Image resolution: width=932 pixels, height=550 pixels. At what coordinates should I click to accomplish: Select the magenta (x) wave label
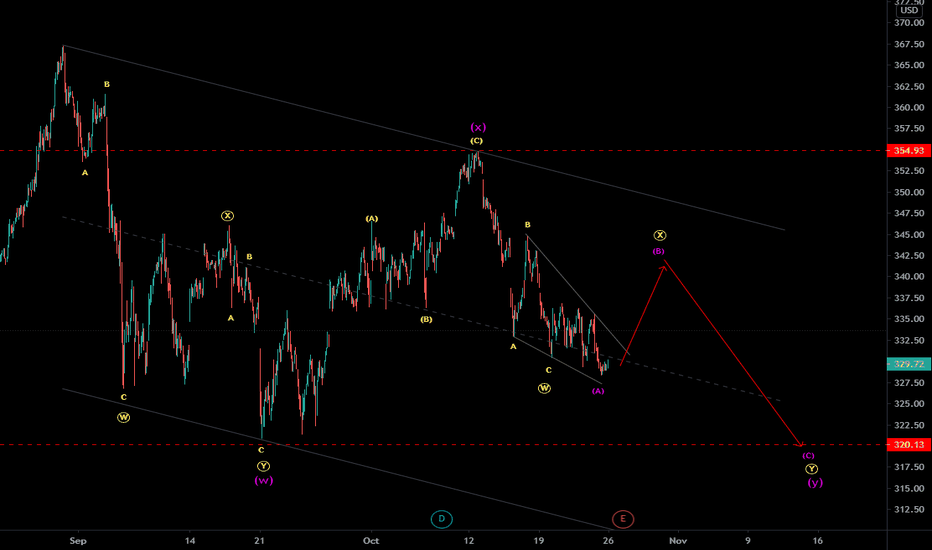(x=478, y=127)
